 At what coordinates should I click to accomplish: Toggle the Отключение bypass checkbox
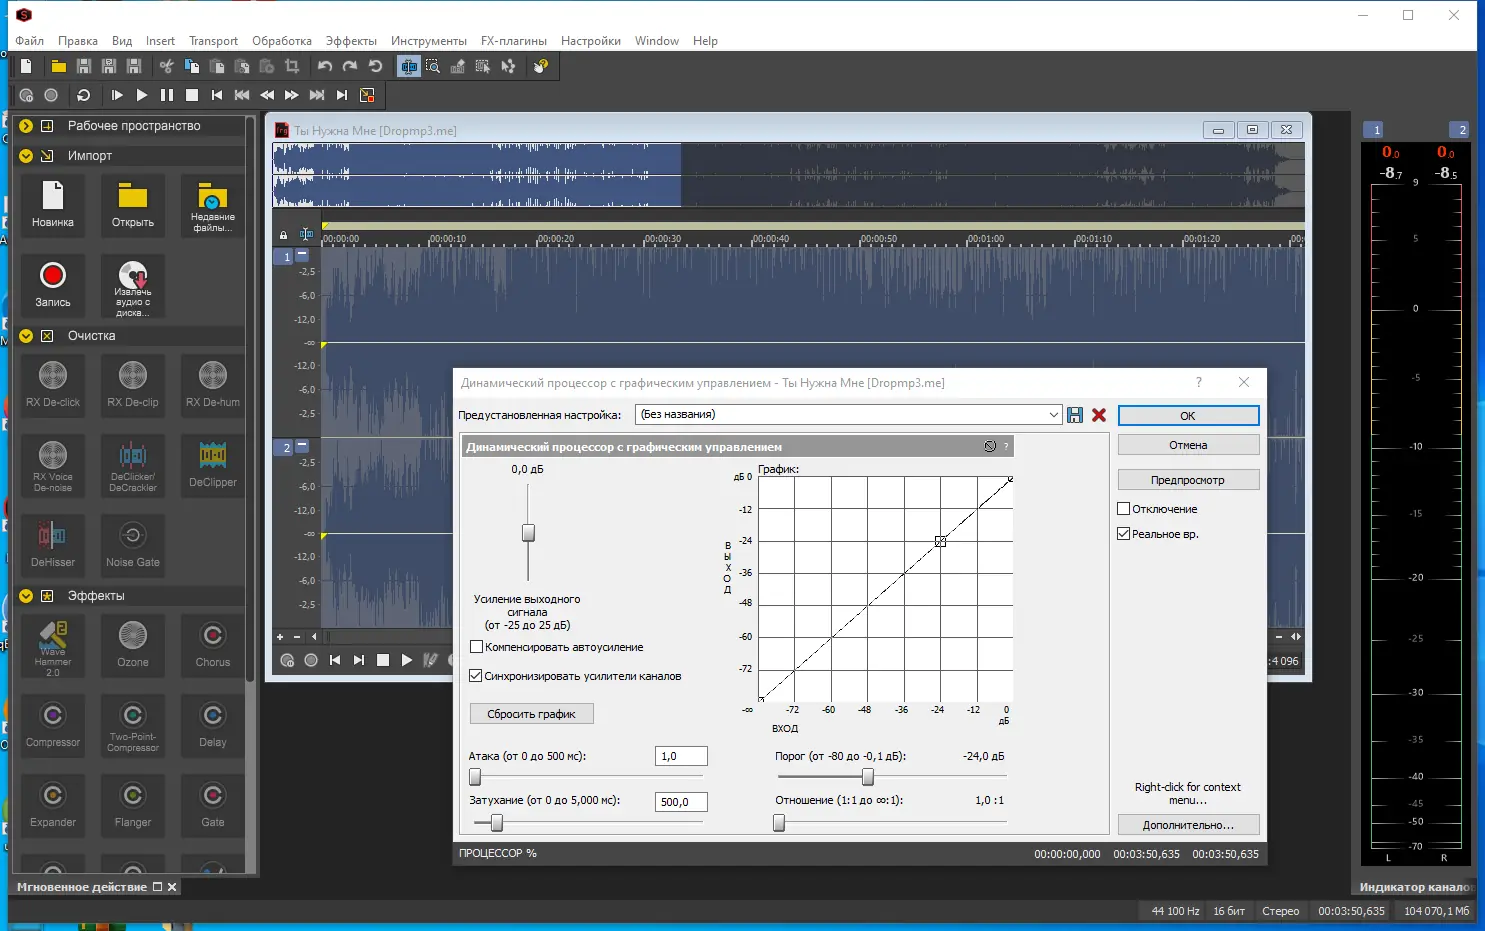pos(1124,509)
